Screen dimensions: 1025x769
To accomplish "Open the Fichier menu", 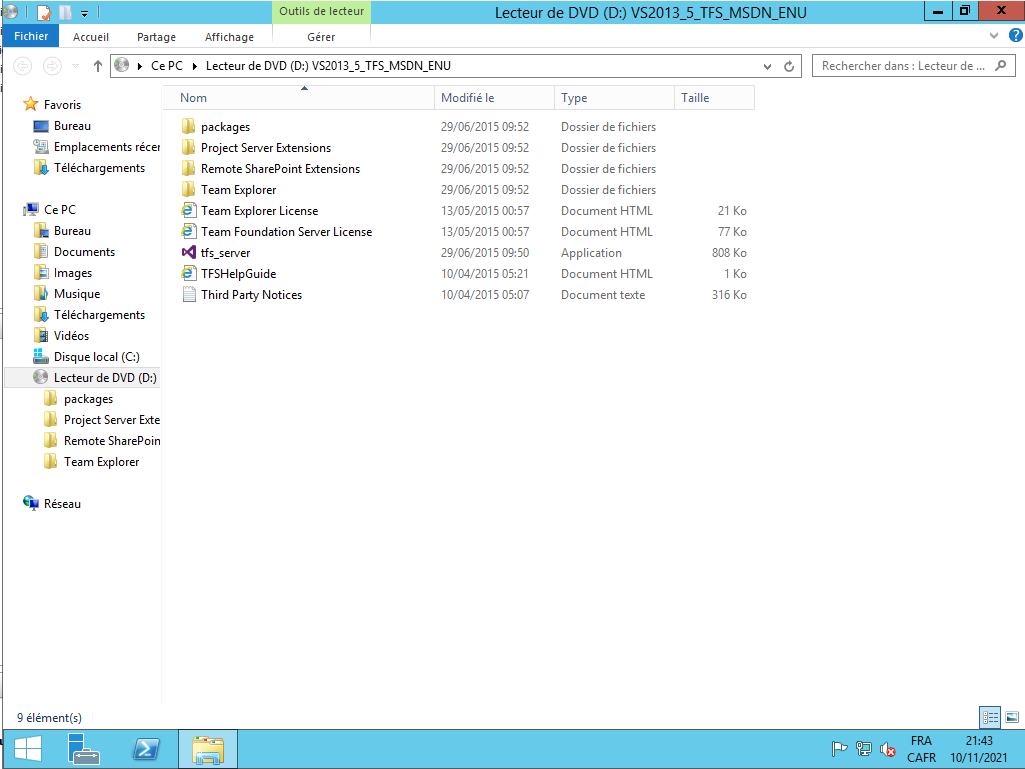I will pyautogui.click(x=31, y=36).
